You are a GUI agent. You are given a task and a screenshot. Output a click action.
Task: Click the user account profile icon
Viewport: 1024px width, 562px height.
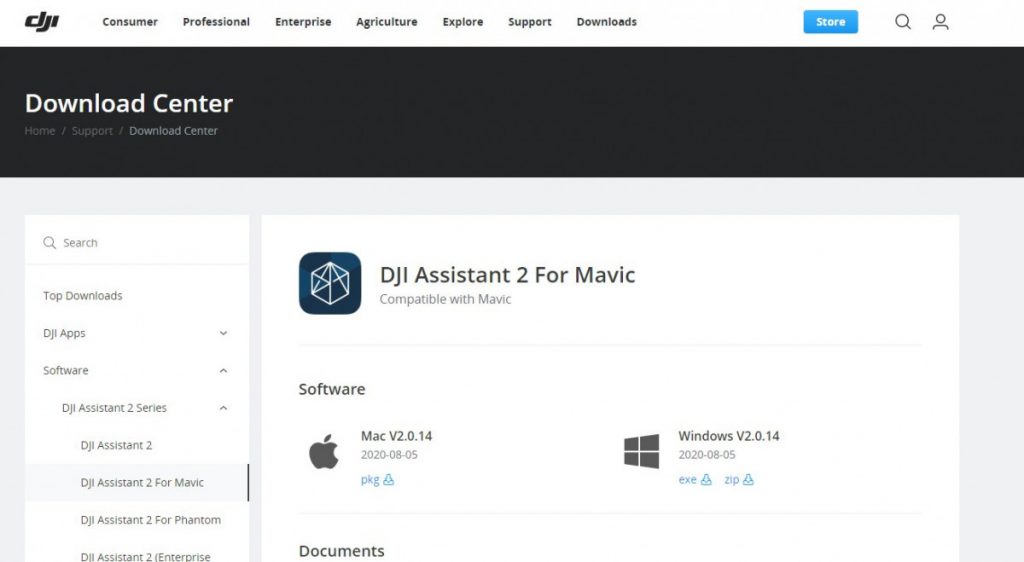[940, 22]
